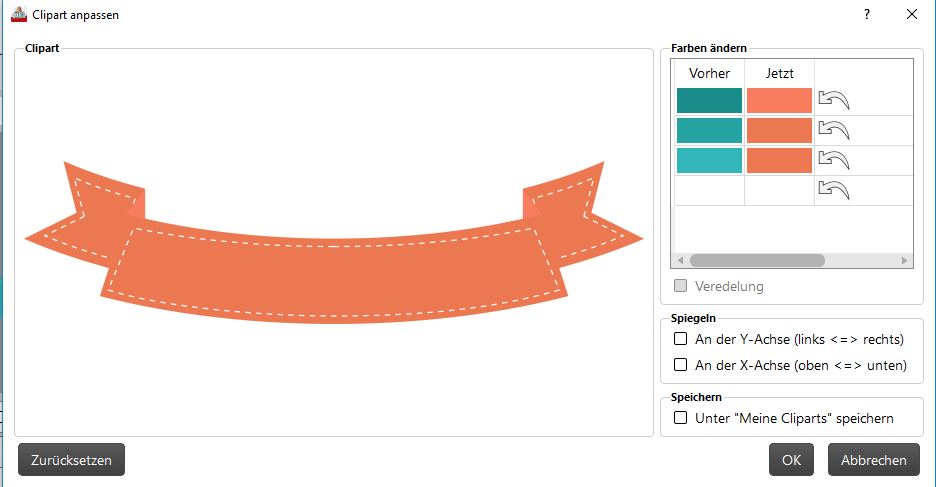The image size is (936, 487).
Task: Click the left arrow of the color table scrollbar
Action: click(682, 260)
